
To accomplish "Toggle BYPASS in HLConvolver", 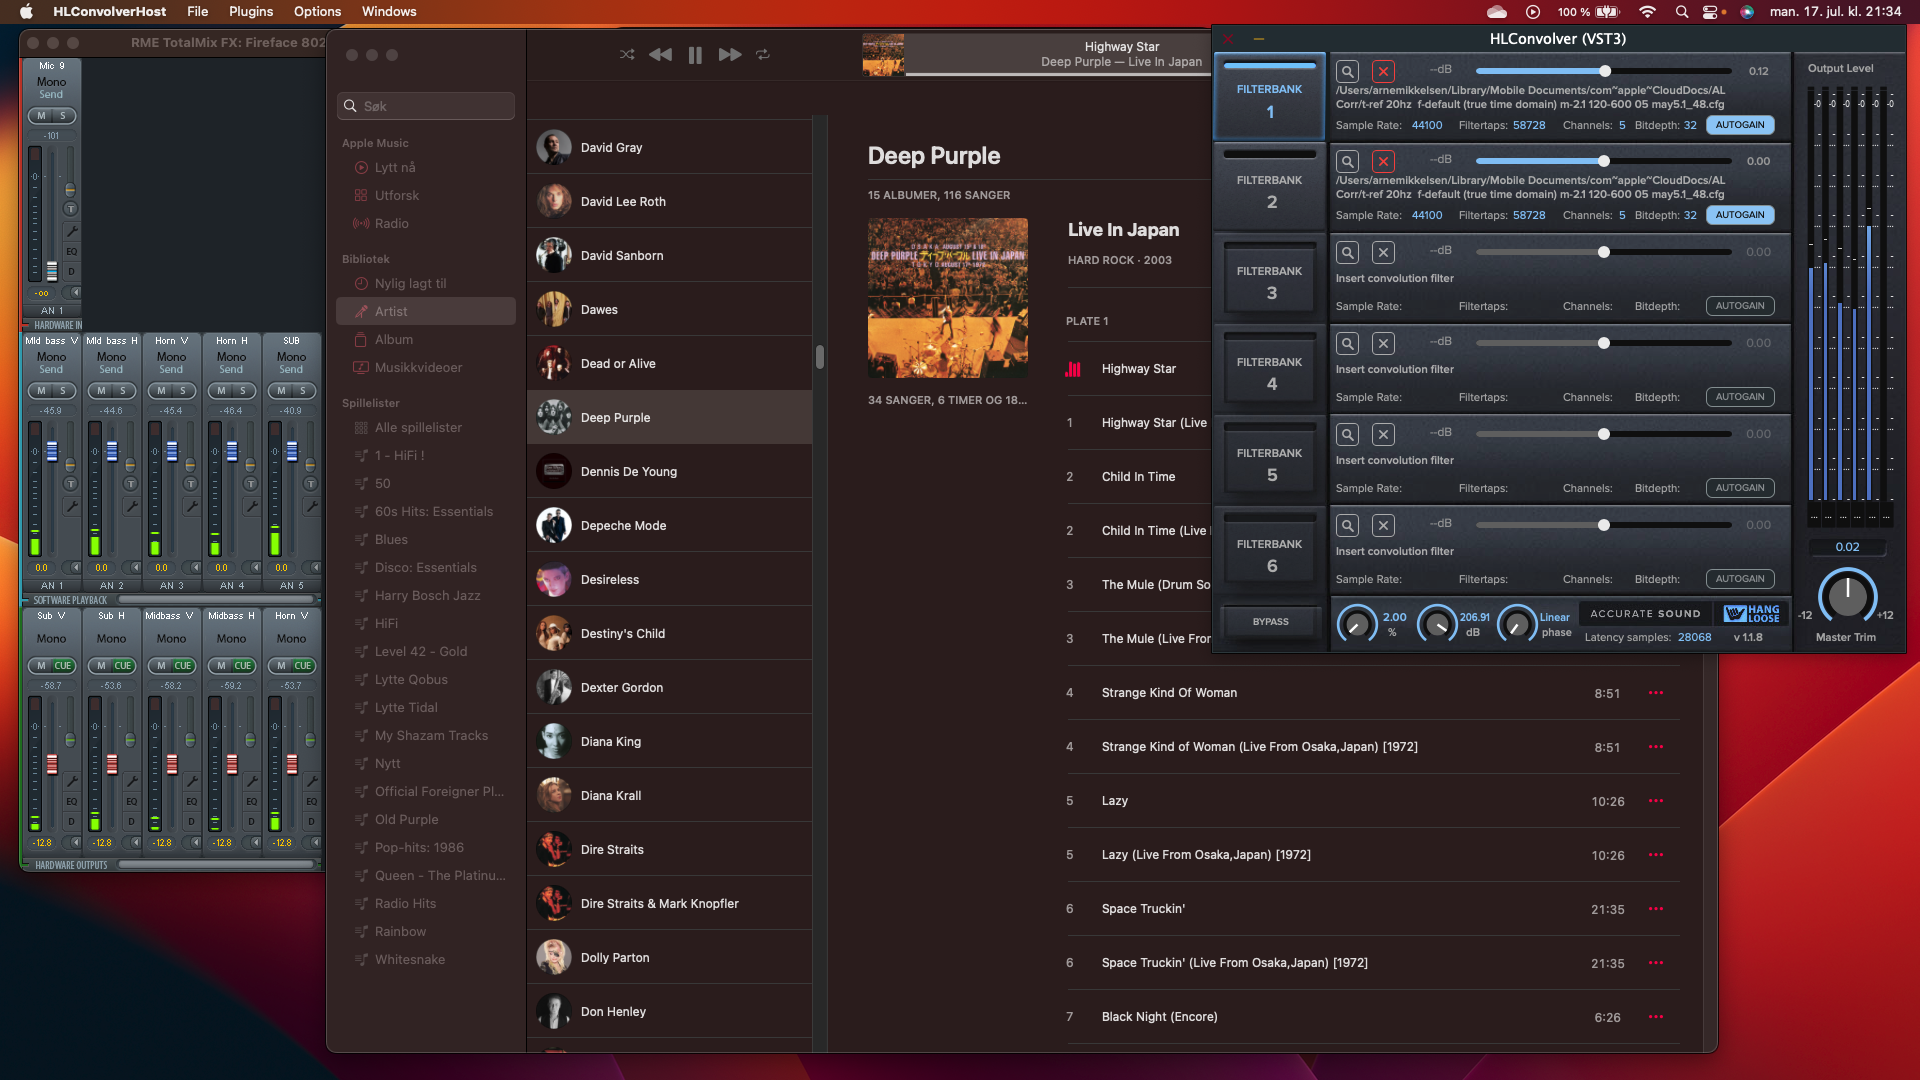I will 1270,622.
